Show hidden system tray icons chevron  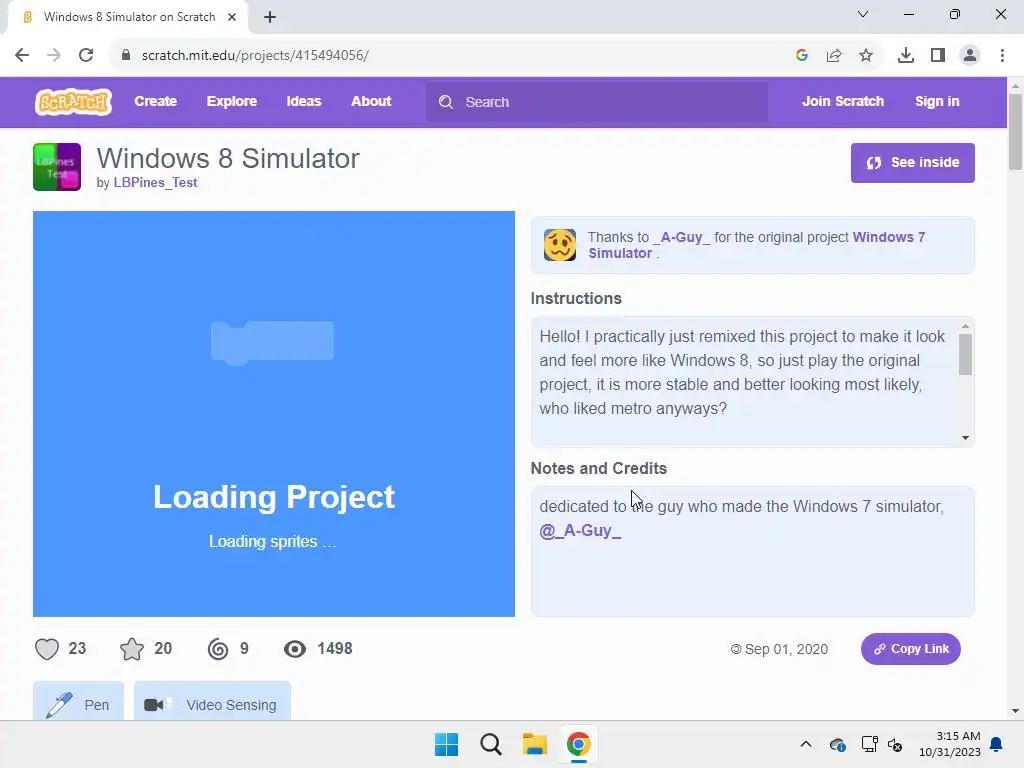(806, 744)
